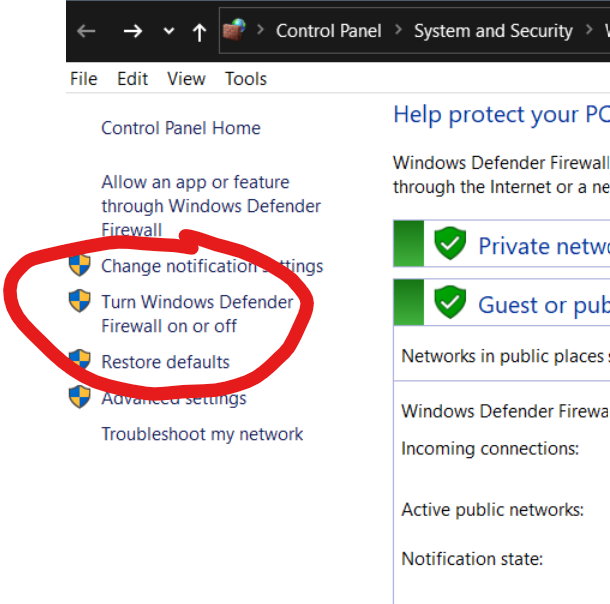Go up one level with up arrow
This screenshot has height=604, width=610.
click(200, 32)
